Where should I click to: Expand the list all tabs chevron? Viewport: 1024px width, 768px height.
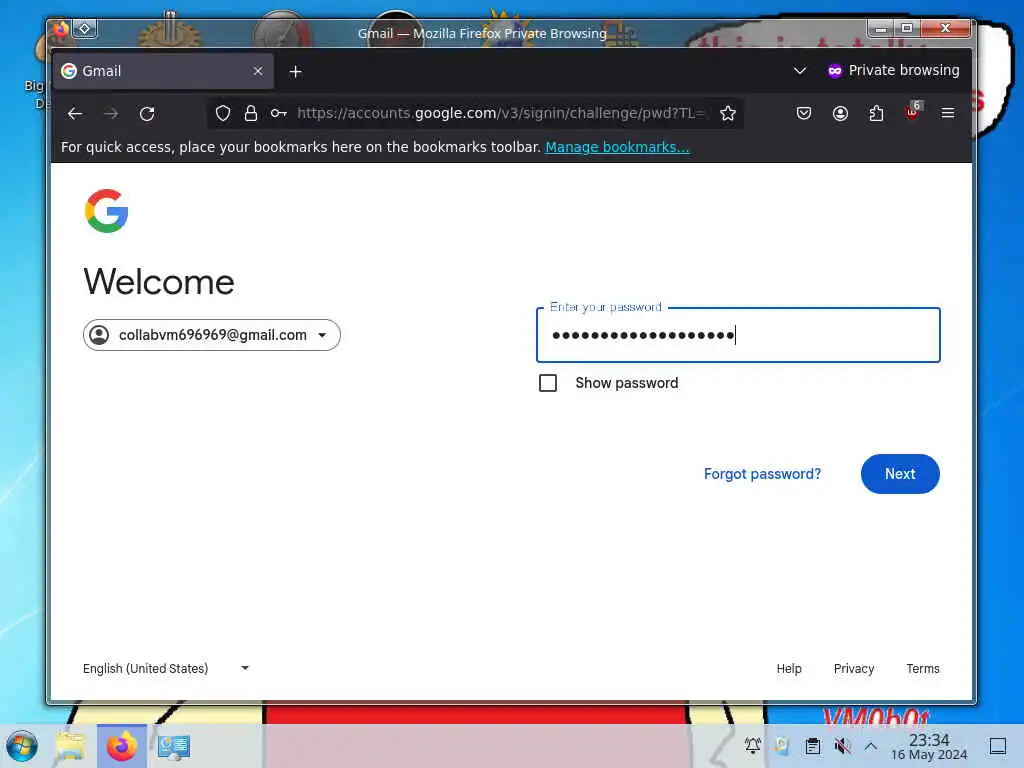[x=799, y=71]
